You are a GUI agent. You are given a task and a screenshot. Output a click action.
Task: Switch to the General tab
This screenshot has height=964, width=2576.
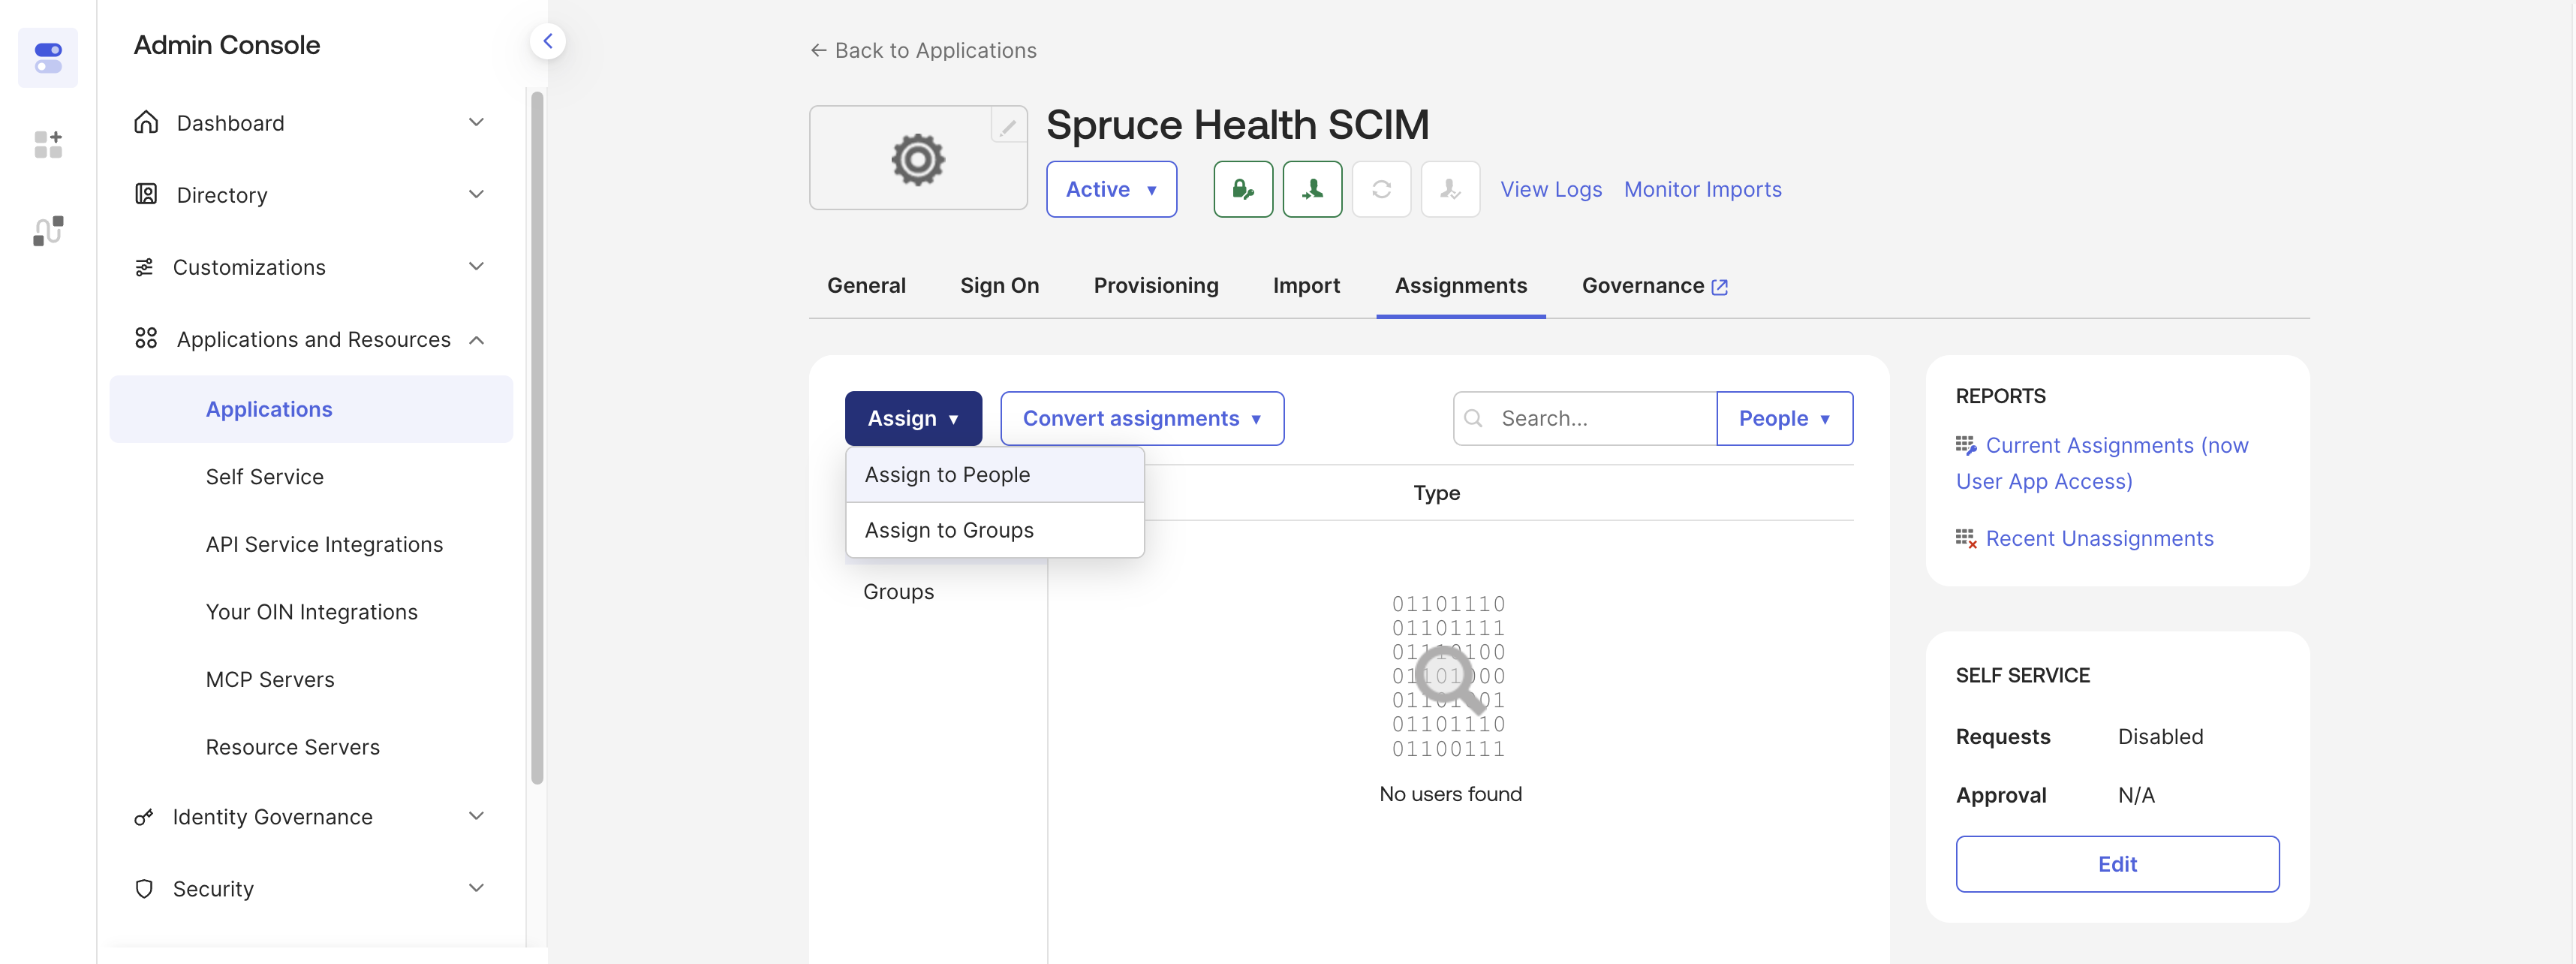[866, 286]
